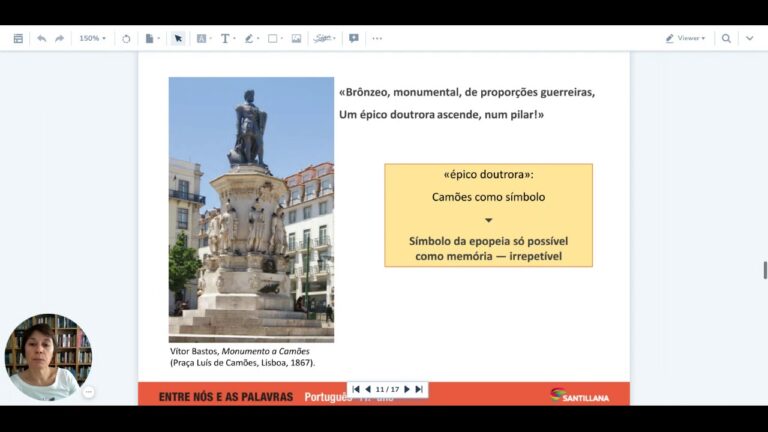The image size is (768, 432).
Task: Click the Santillana logo
Action: click(579, 395)
